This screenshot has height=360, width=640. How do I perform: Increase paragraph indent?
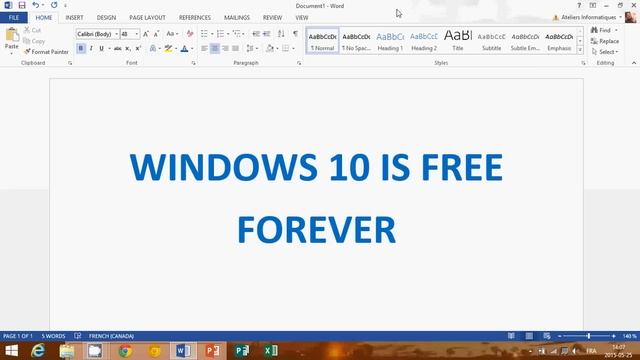point(267,34)
